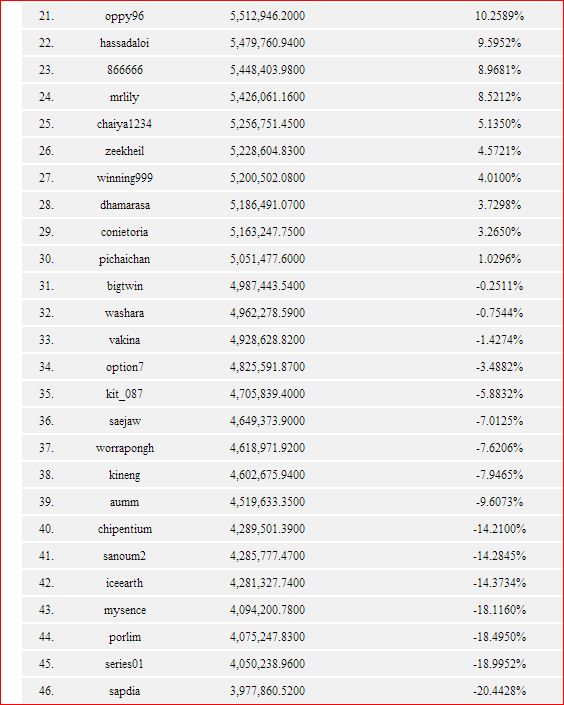Click rank number 28.
Image resolution: width=564 pixels, height=705 pixels.
pos(46,205)
